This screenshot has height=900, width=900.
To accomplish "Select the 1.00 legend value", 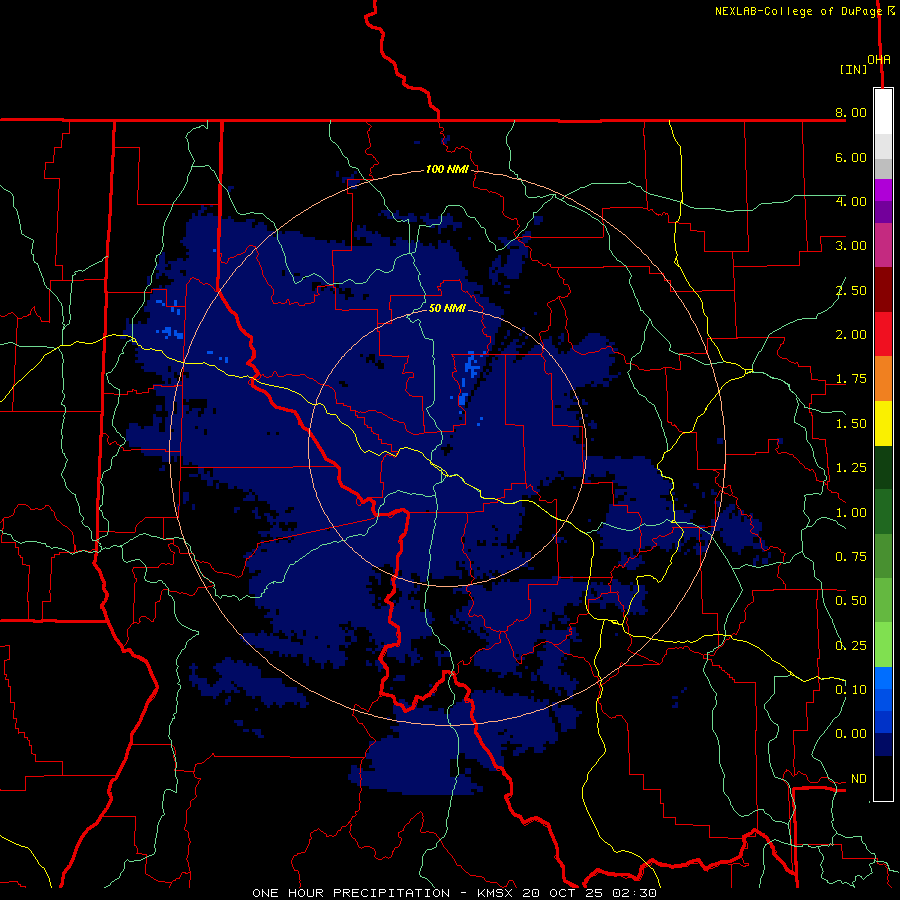I will click(x=851, y=513).
